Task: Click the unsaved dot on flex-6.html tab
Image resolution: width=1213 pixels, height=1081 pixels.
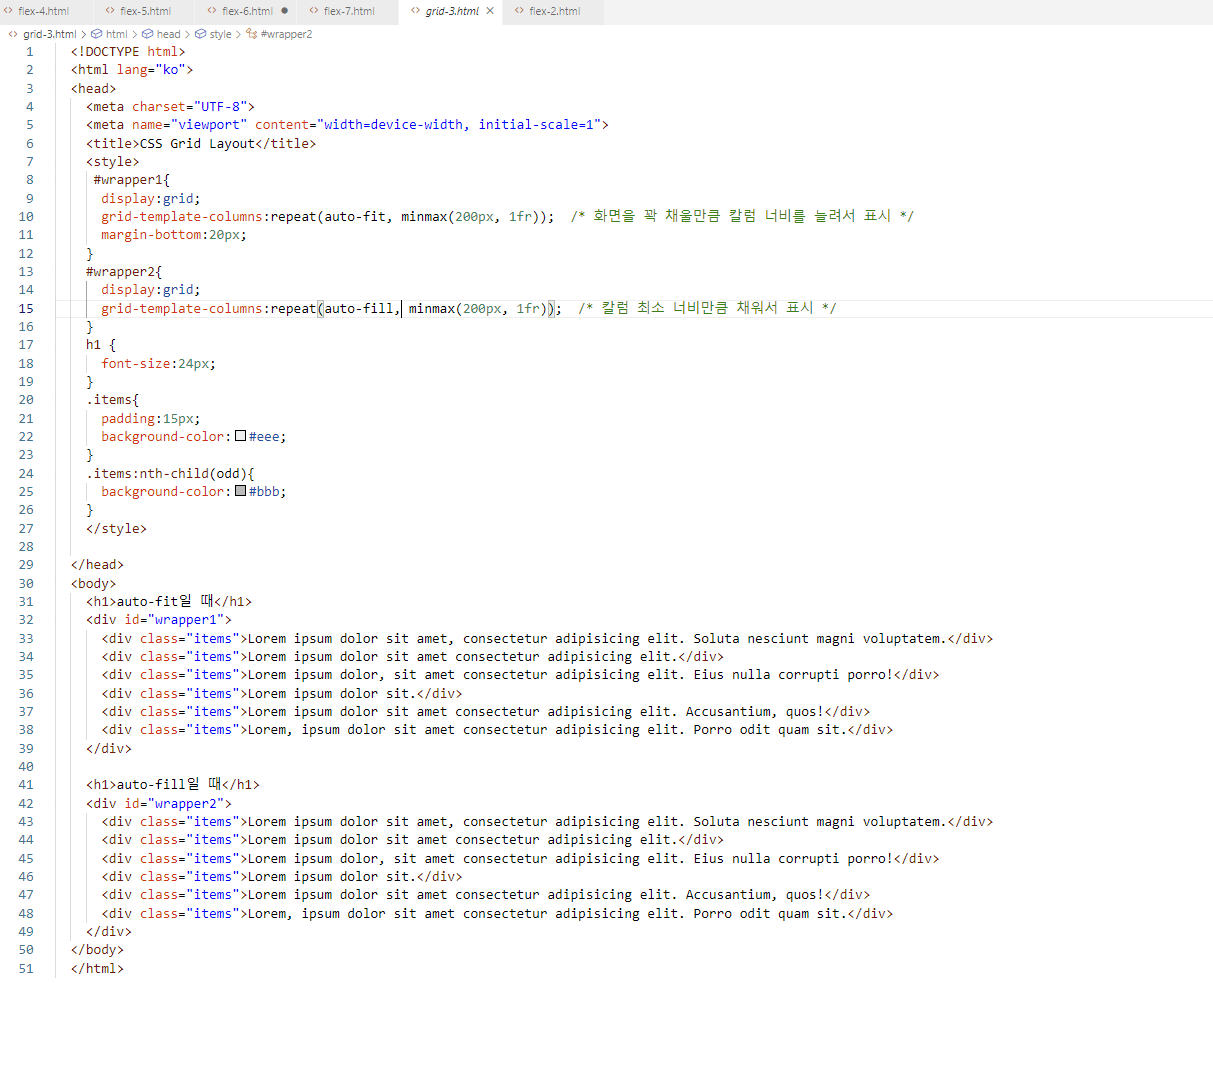Action: click(285, 11)
